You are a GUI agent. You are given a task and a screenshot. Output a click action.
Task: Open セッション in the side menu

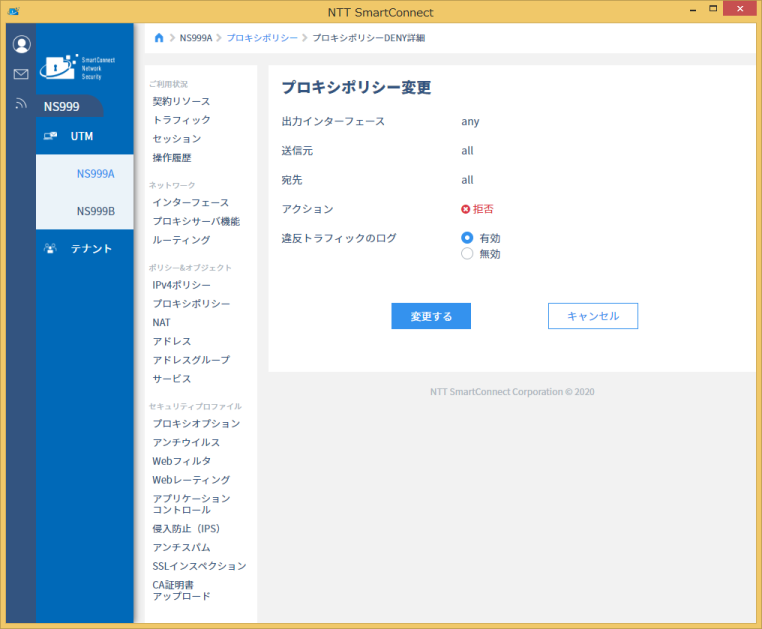pos(176,139)
